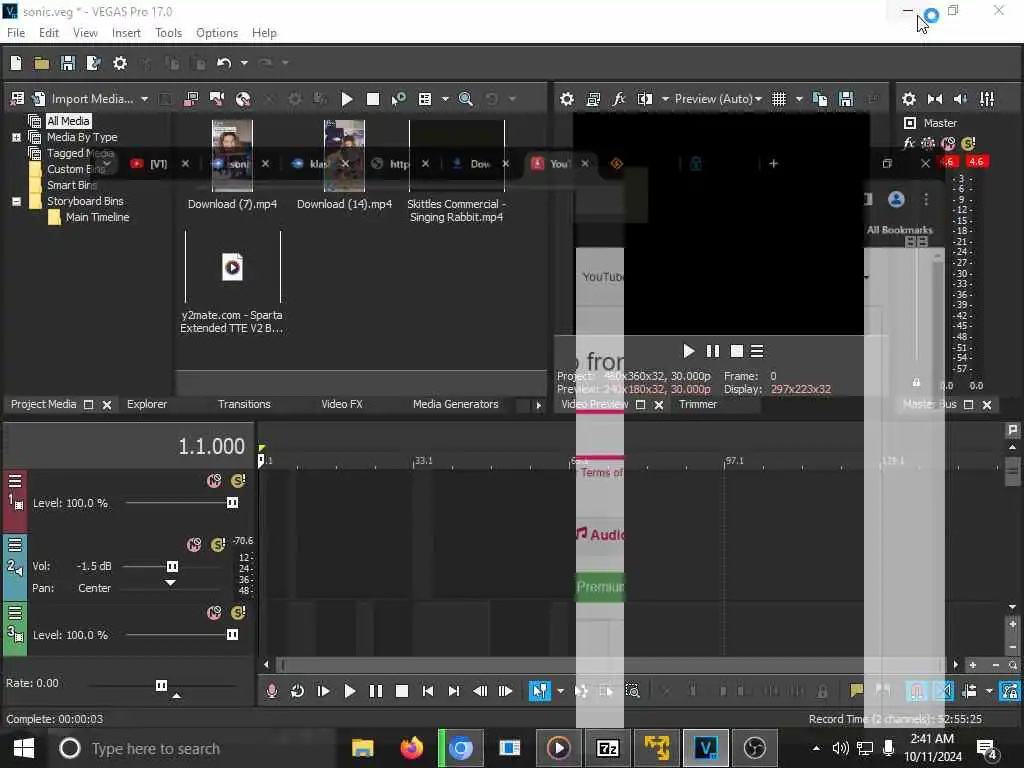
Task: Toggle the preview overlays grid icon
Action: 779,99
